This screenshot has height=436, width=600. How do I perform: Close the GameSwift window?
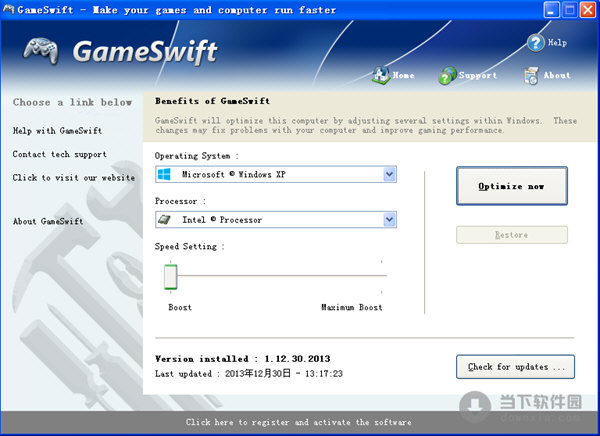pyautogui.click(x=588, y=10)
